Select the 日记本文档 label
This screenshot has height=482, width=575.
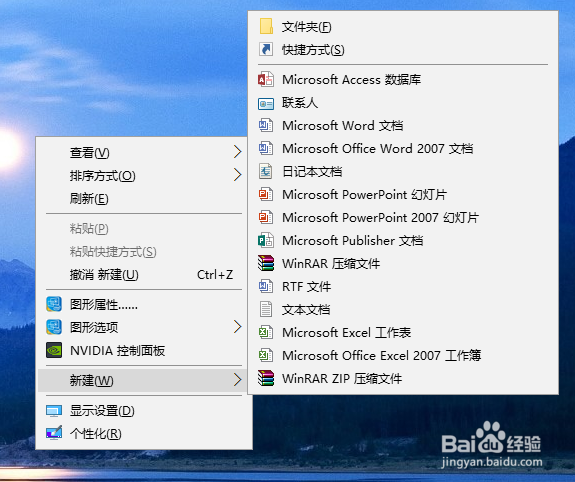click(312, 172)
